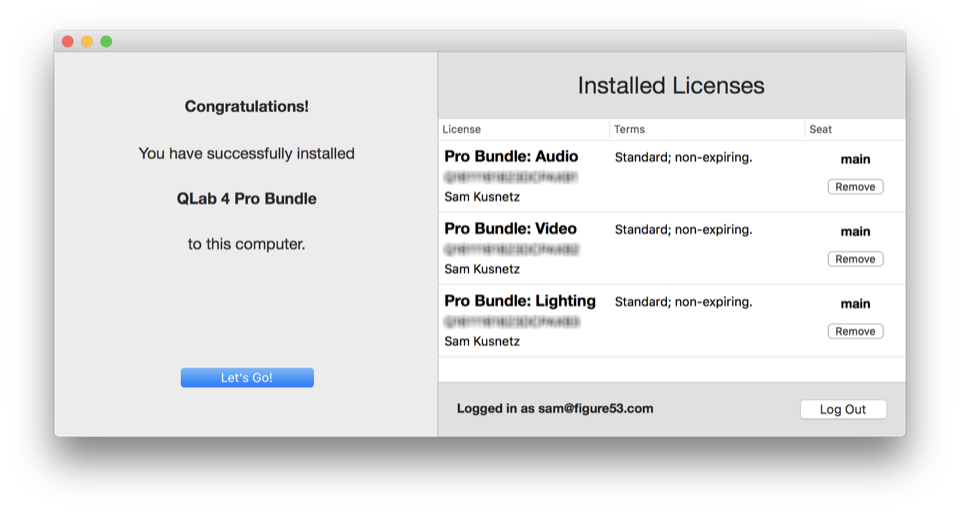Viewport: 960px width, 514px height.
Task: Remove the Pro Bundle: Video license
Action: click(855, 259)
